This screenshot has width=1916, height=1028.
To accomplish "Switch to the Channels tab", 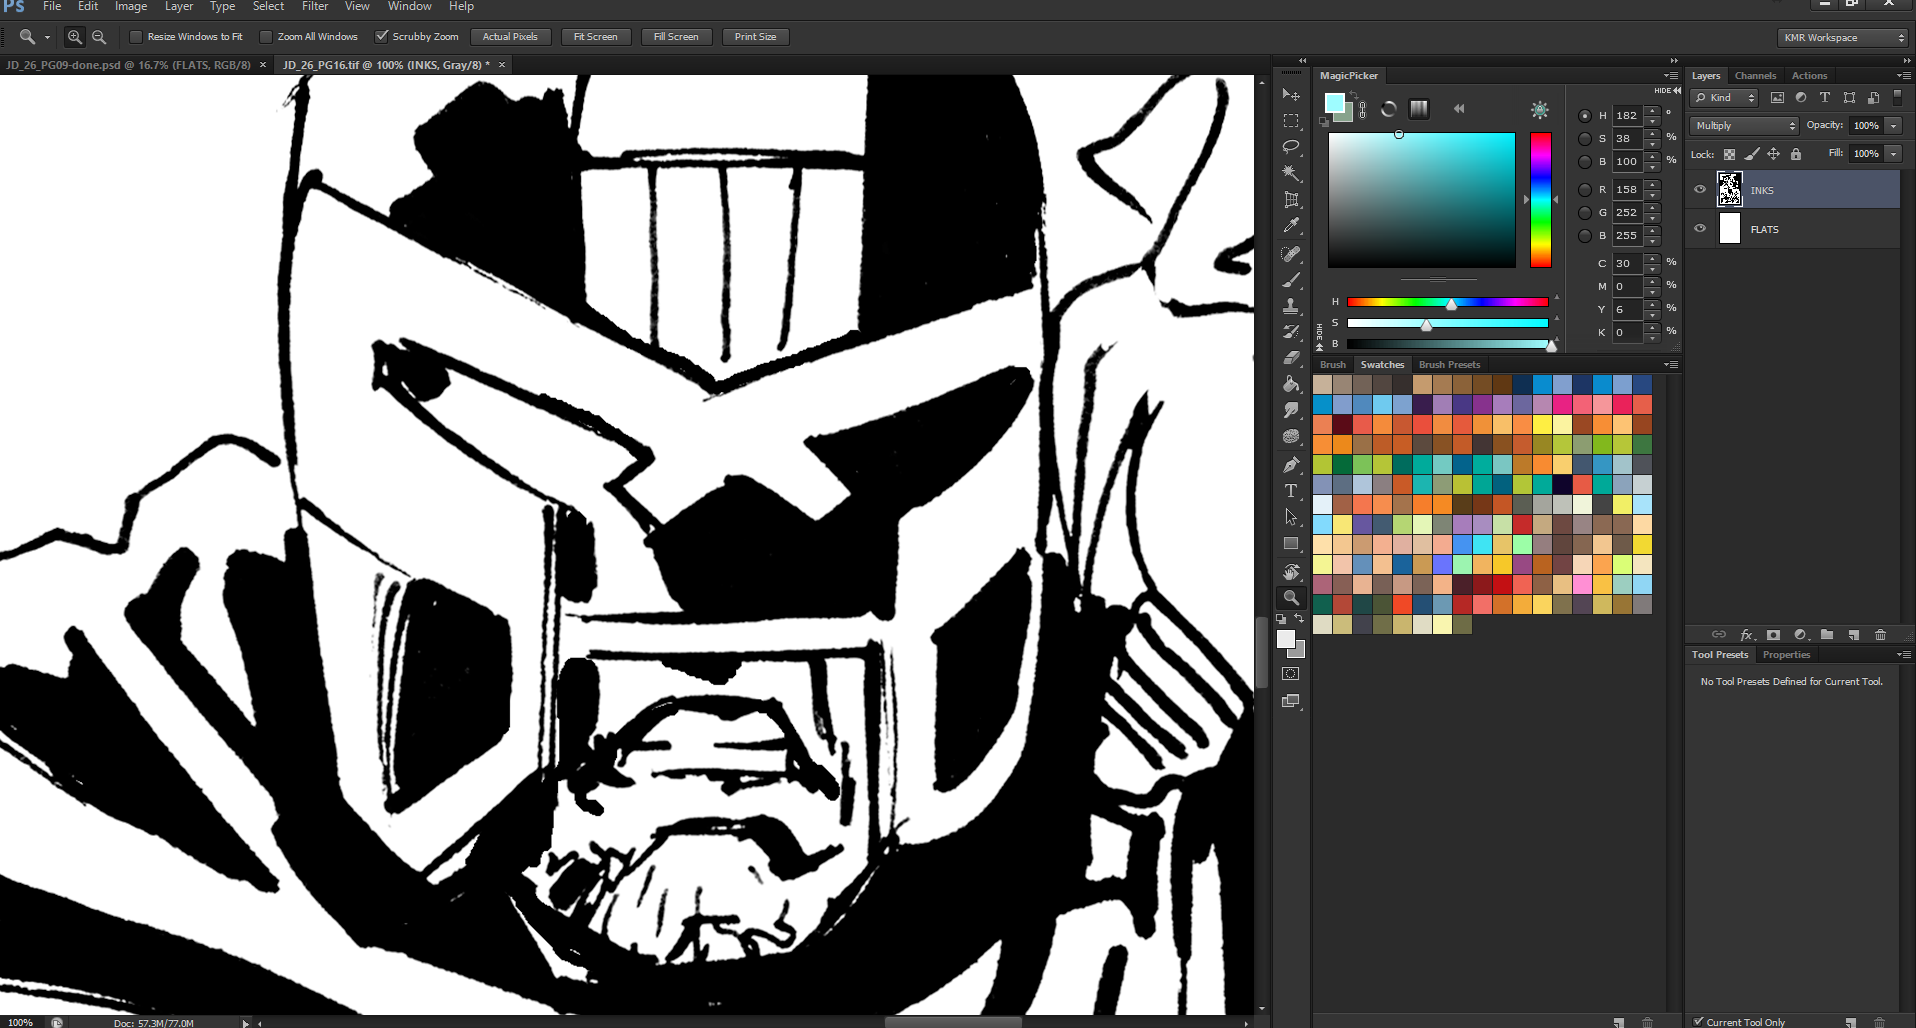I will pyautogui.click(x=1755, y=76).
